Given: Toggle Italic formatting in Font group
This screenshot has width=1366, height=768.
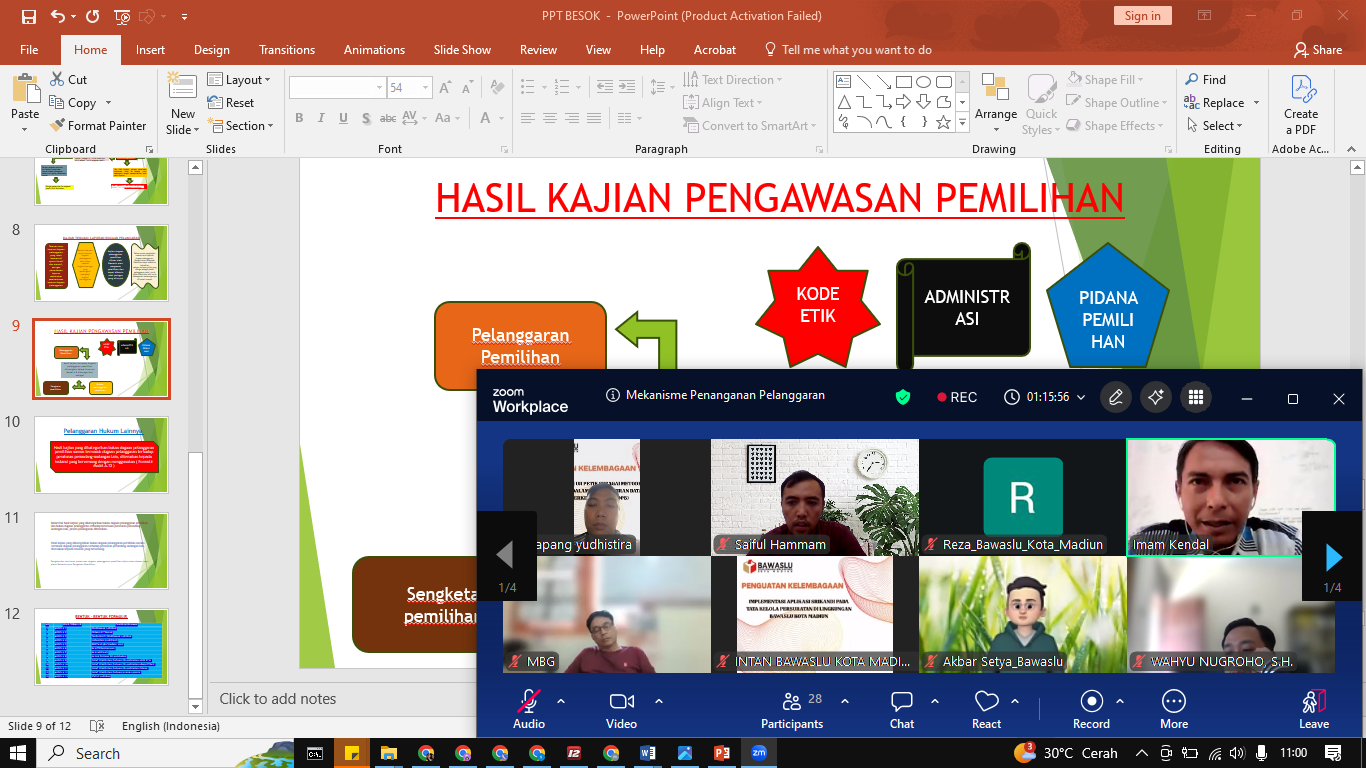Looking at the screenshot, I should 320,118.
